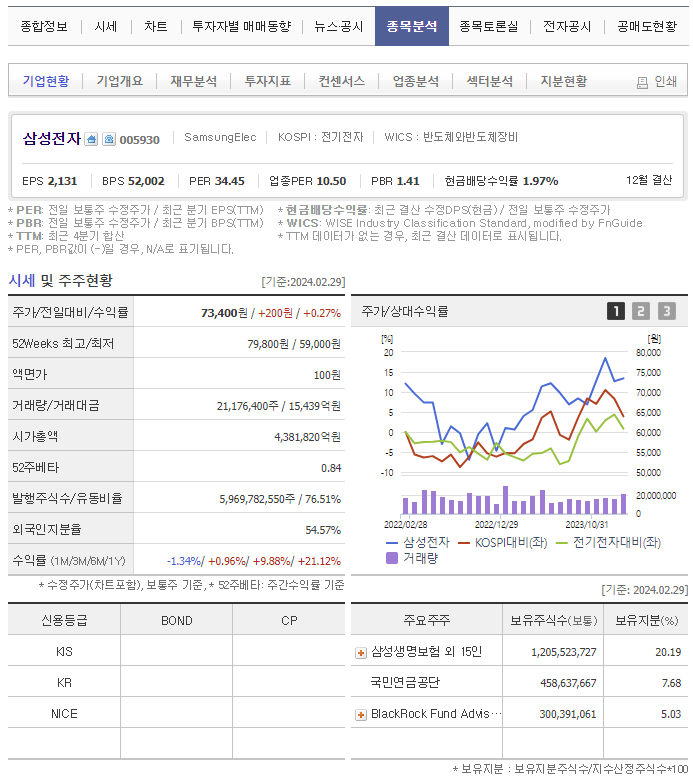693x783 pixels.
Task: Click the 주가/상대수익률 line chart
Action: (514, 412)
